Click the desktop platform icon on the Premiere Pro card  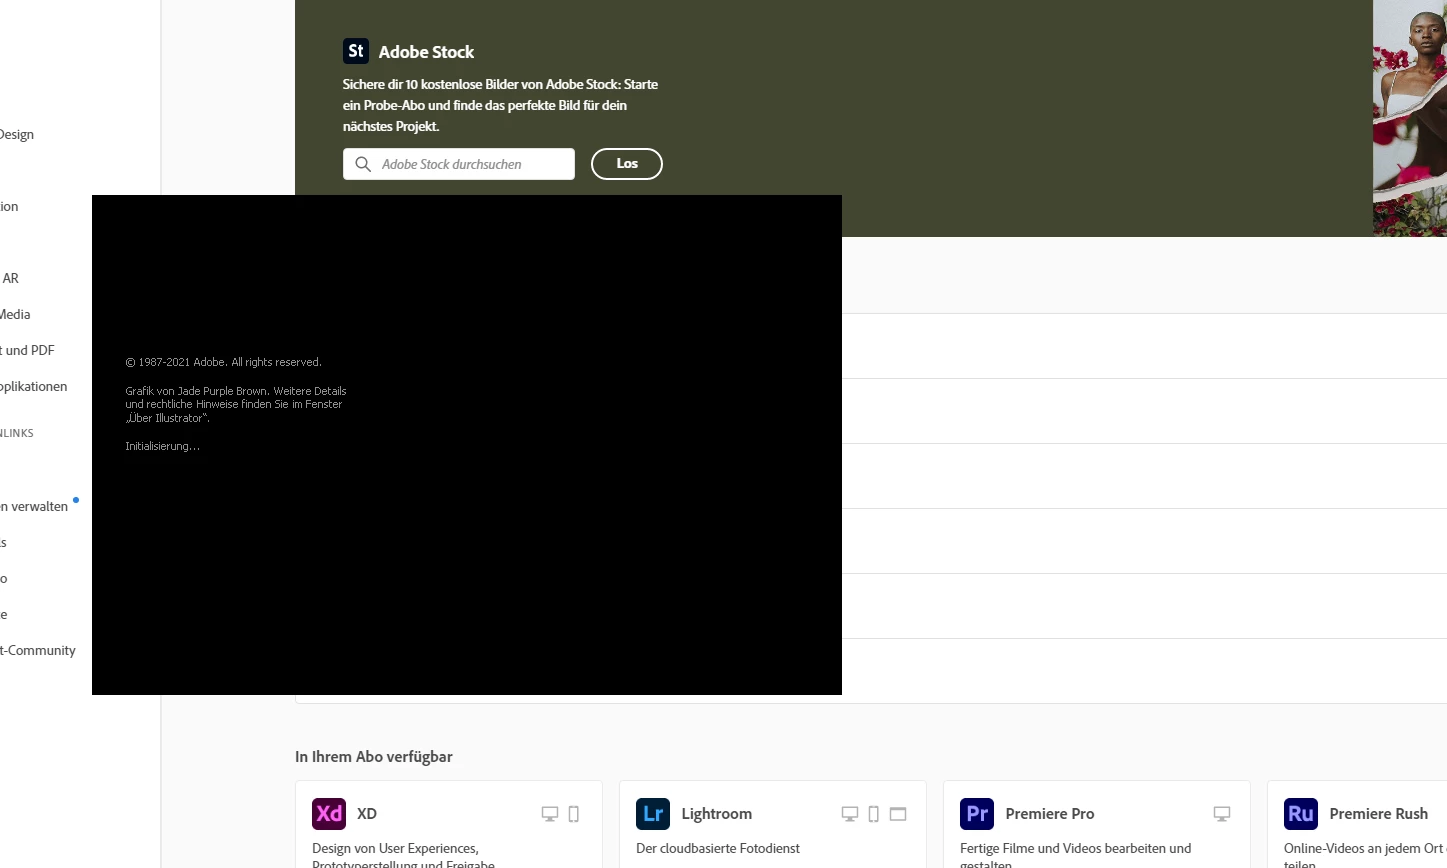pos(1222,814)
